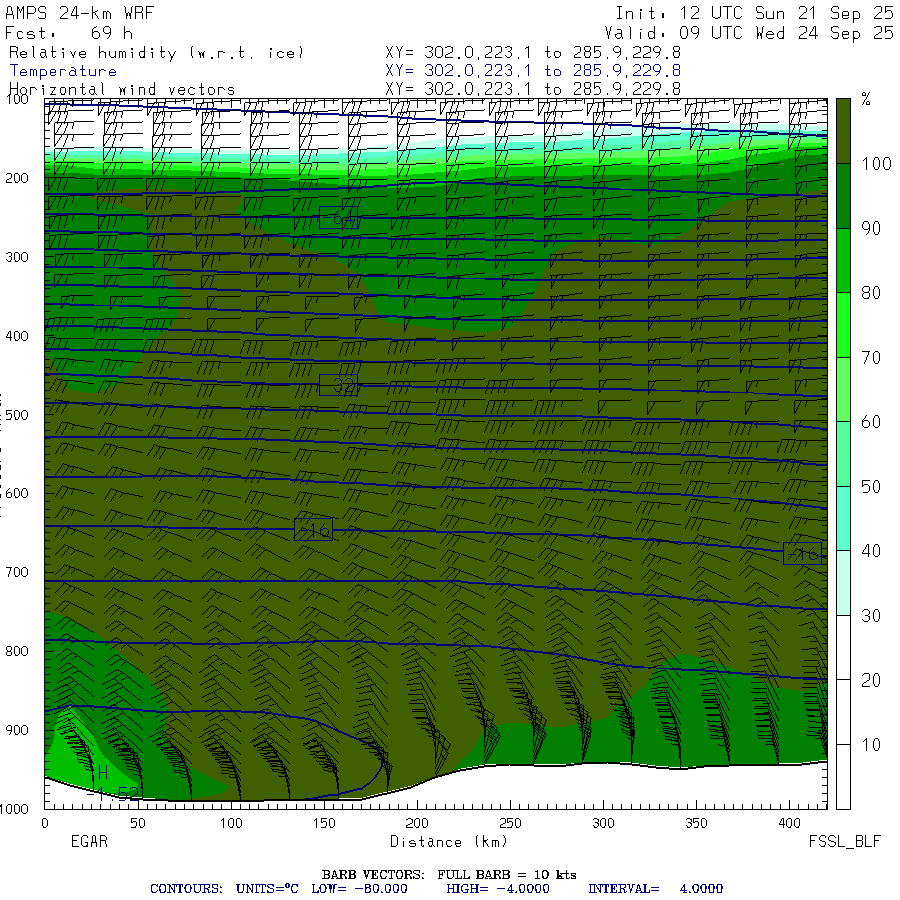
Task: Select the right-edge -16 contour label
Action: [802, 553]
